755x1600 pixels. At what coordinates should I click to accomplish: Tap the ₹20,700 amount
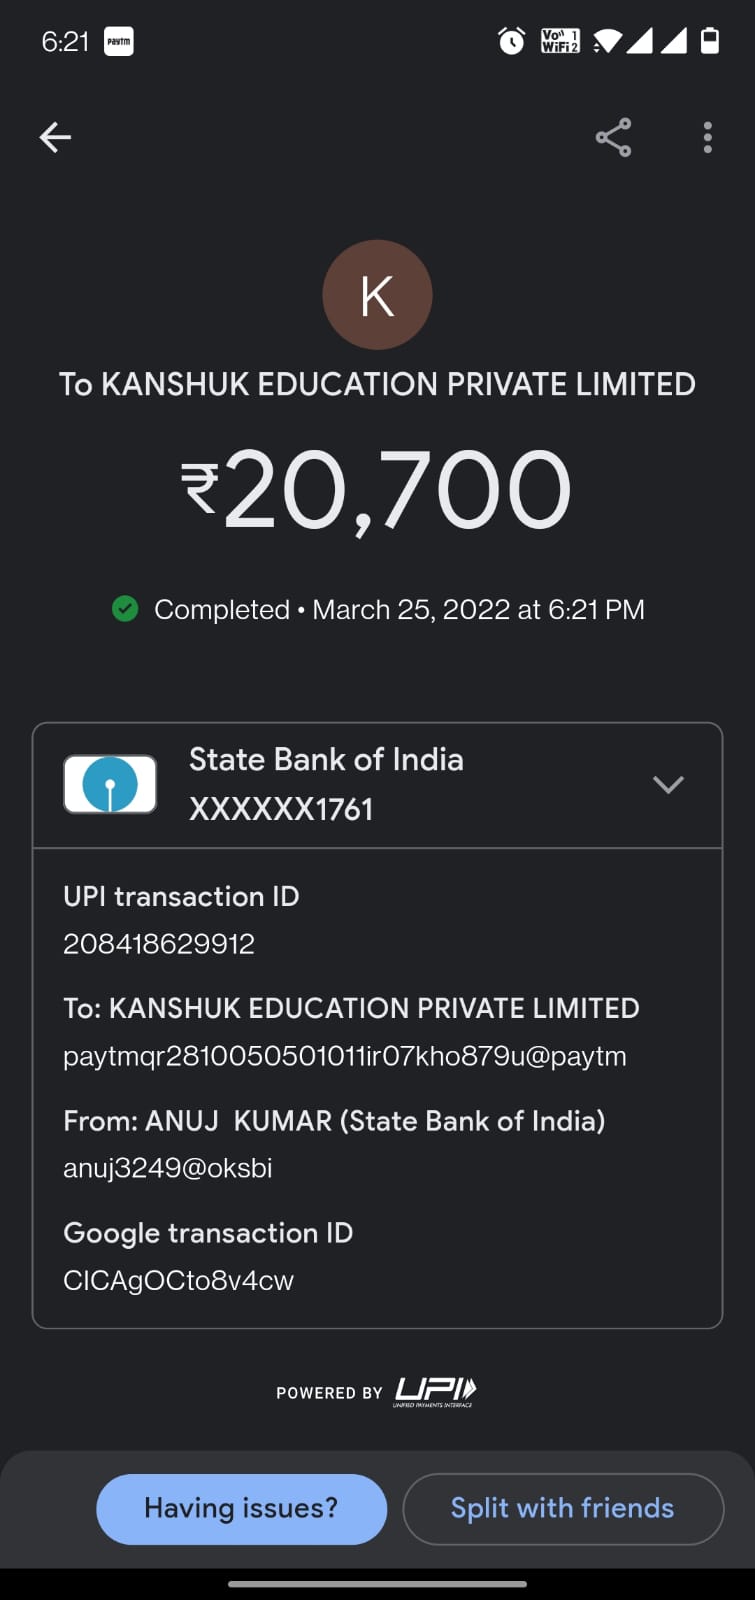point(377,490)
